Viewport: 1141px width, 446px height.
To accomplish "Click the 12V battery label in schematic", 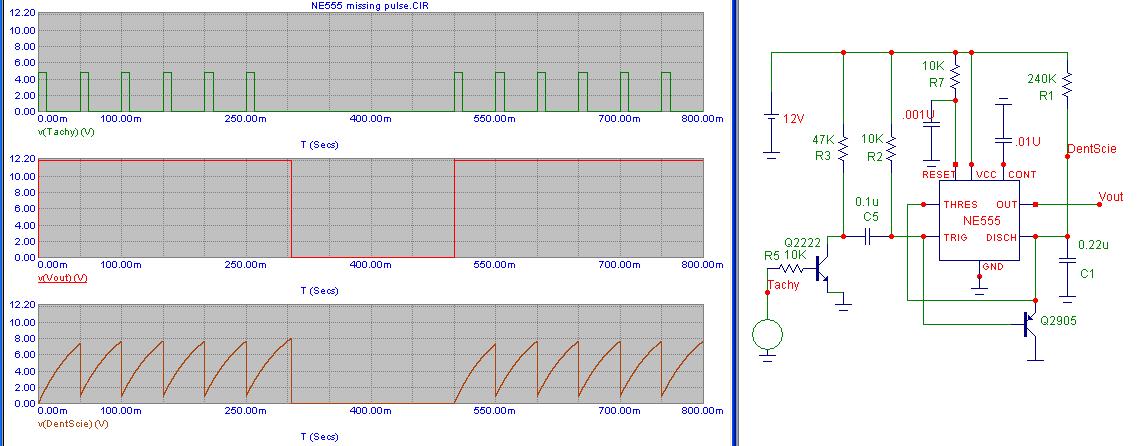I will (x=793, y=119).
